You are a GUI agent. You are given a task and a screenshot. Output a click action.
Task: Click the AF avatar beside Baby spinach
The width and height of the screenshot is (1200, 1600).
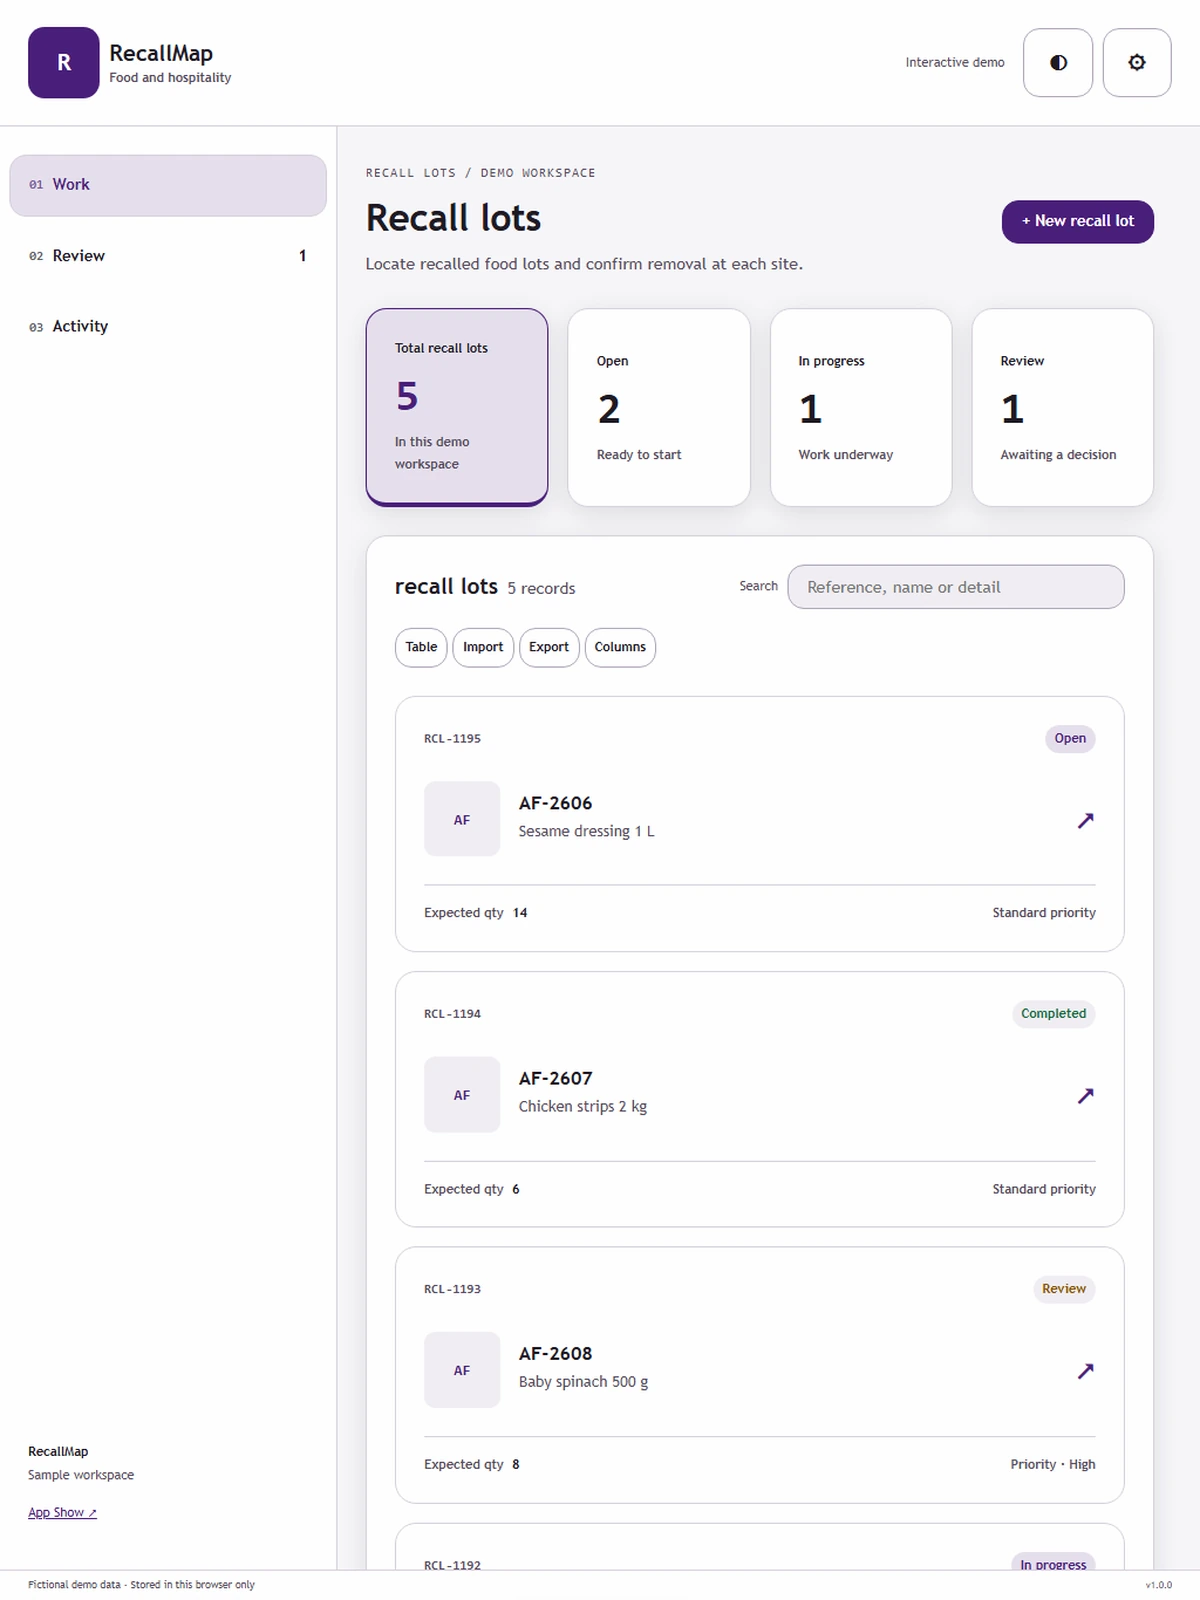tap(462, 1370)
